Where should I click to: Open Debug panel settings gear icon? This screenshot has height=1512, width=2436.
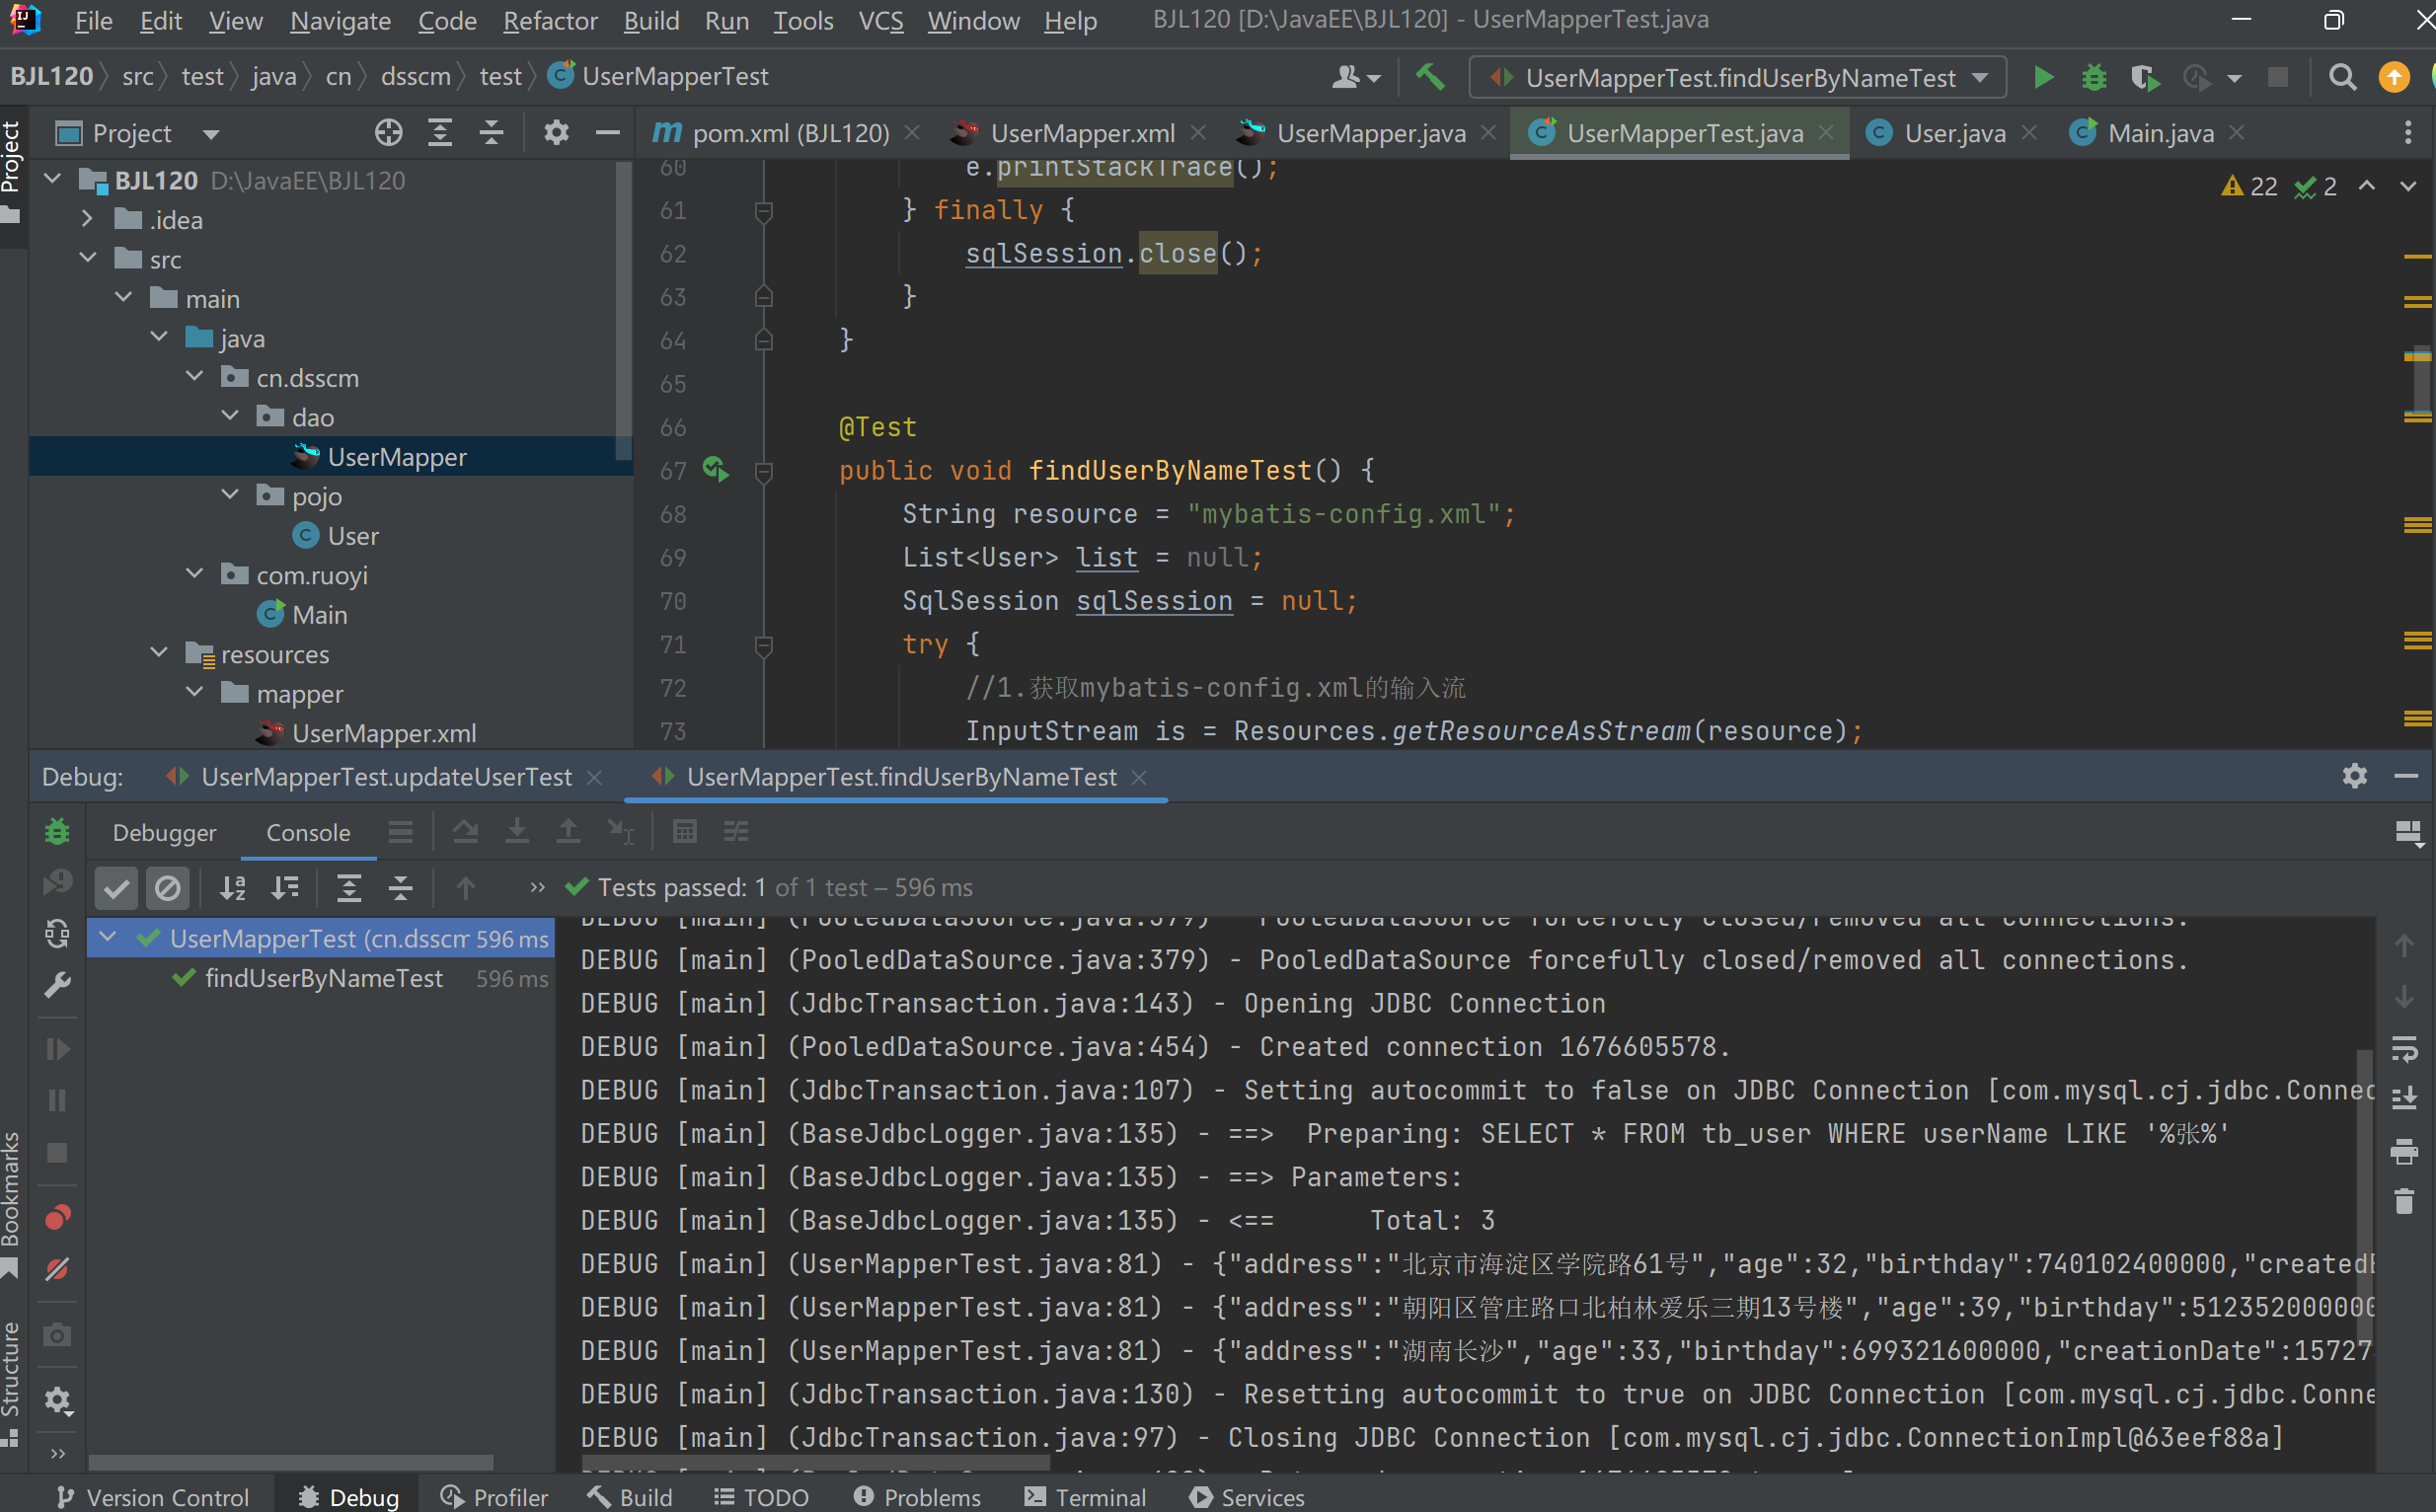pos(2354,776)
